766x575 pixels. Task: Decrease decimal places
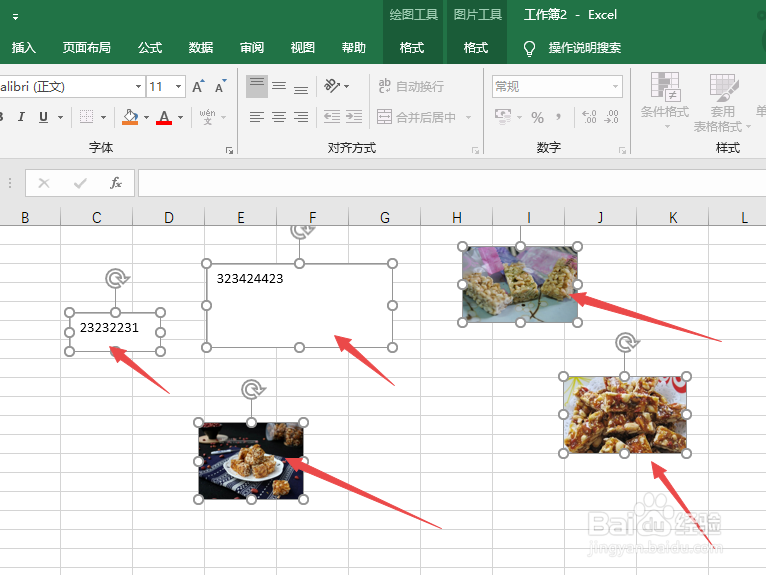point(612,117)
